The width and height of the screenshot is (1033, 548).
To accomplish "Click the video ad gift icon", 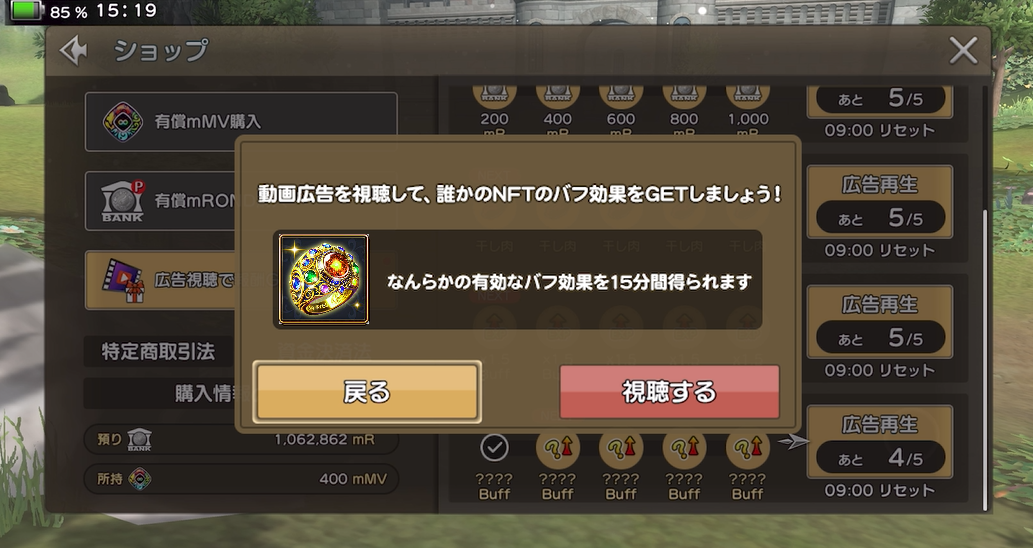I will coord(123,279).
